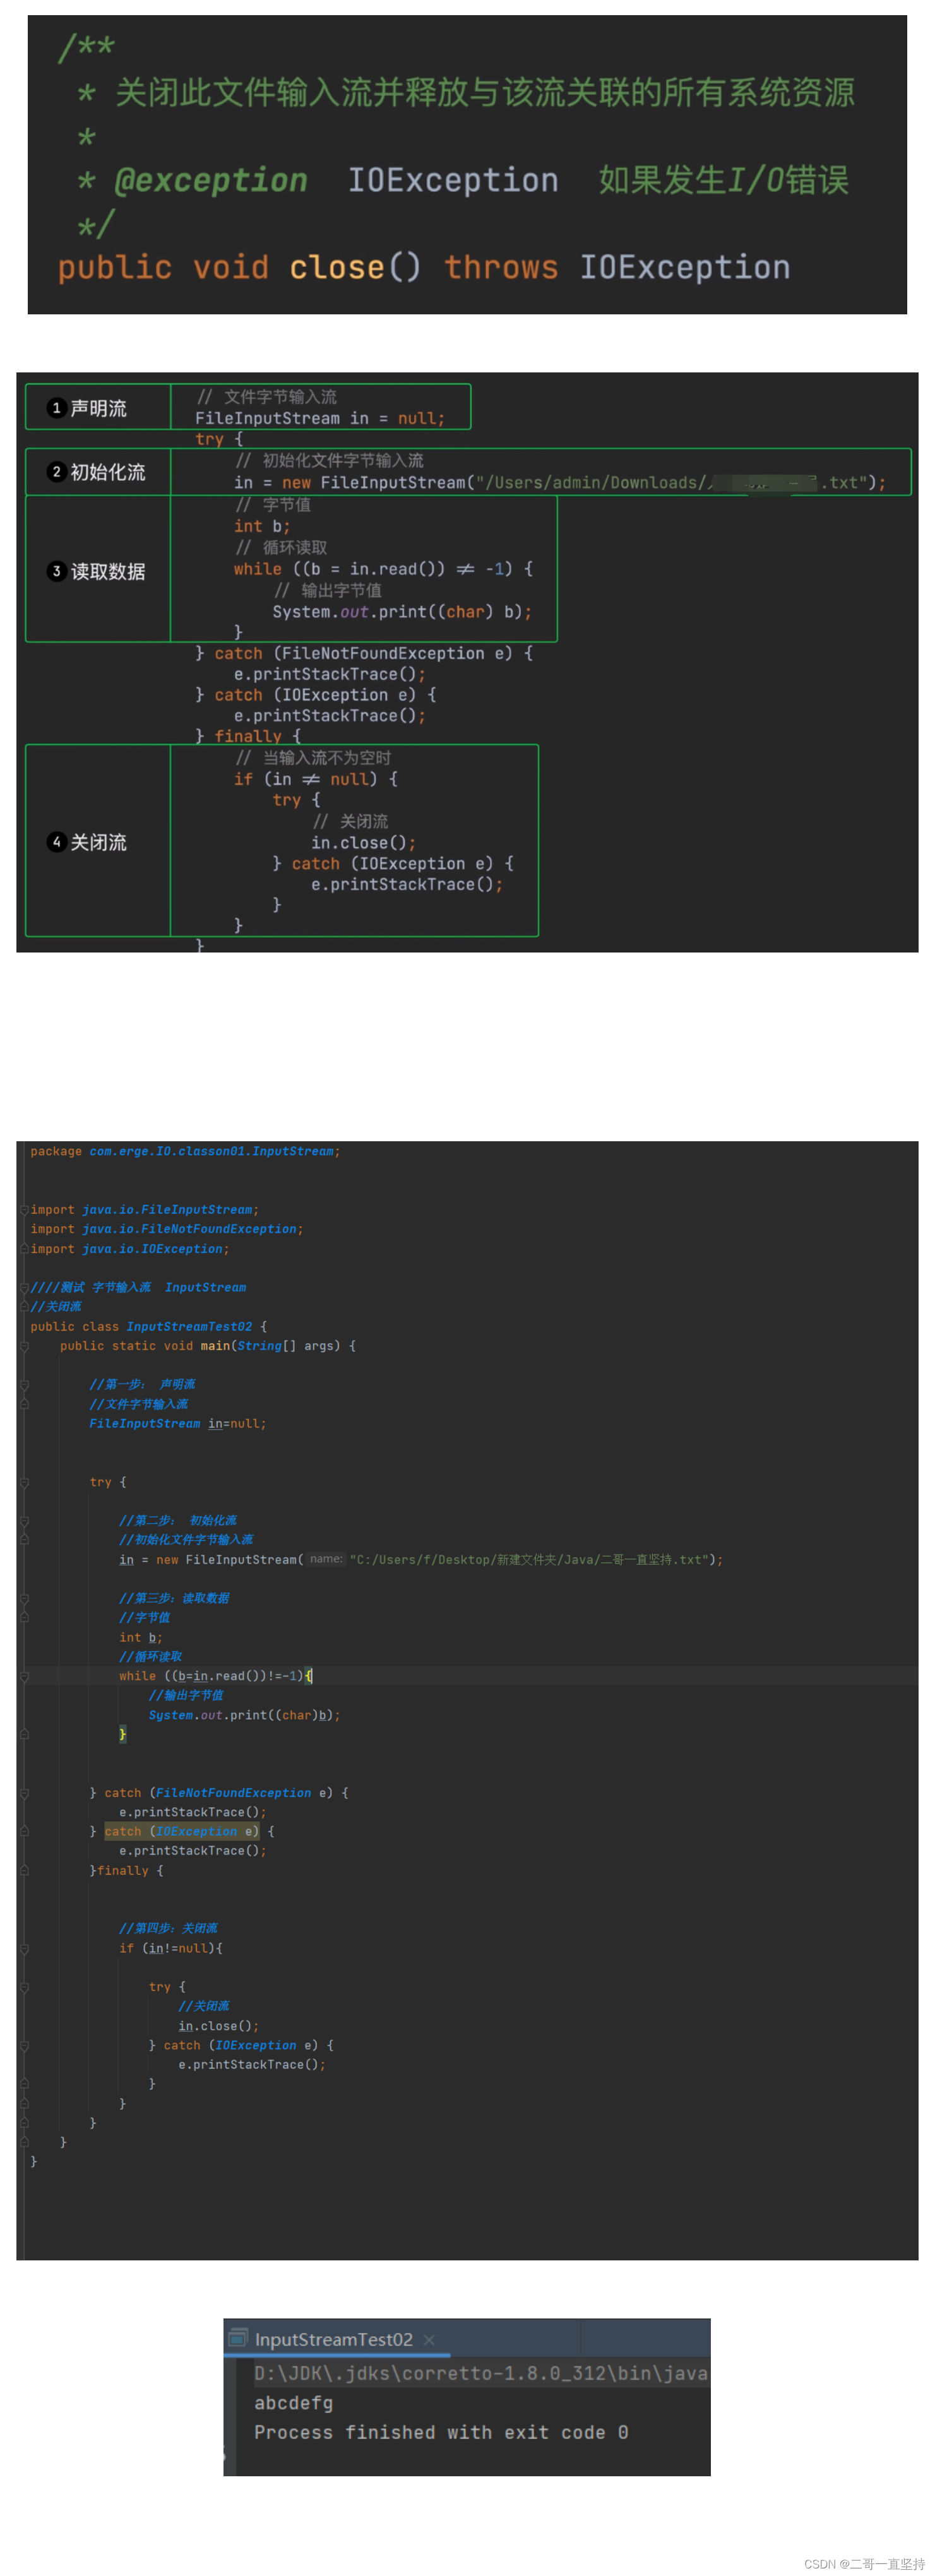Click the InputStreamTest02 class name in the editor

(189, 1326)
